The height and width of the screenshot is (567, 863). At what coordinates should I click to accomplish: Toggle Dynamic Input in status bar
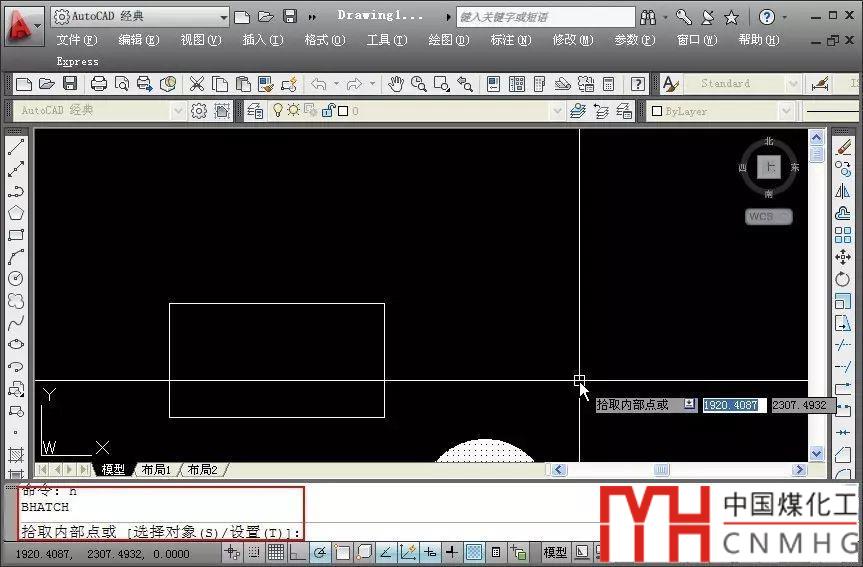(x=430, y=552)
